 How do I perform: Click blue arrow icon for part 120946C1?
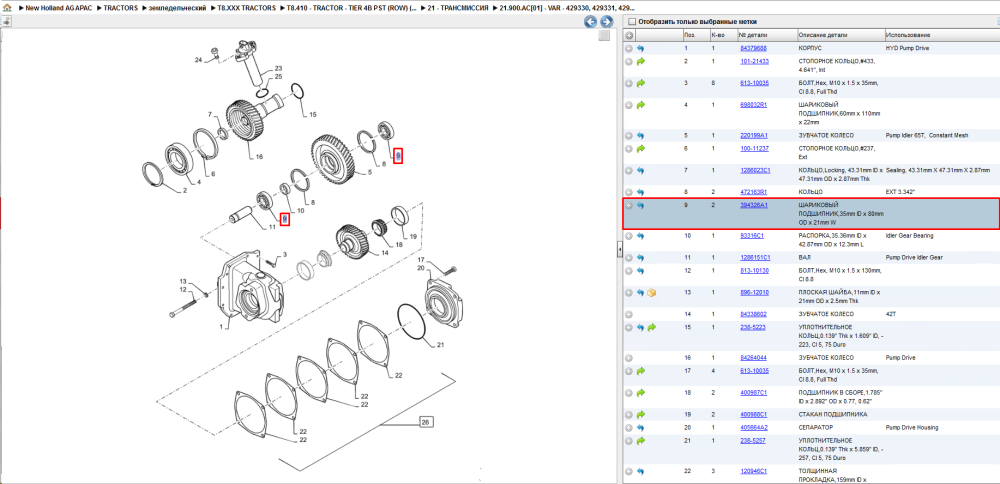[x=641, y=471]
